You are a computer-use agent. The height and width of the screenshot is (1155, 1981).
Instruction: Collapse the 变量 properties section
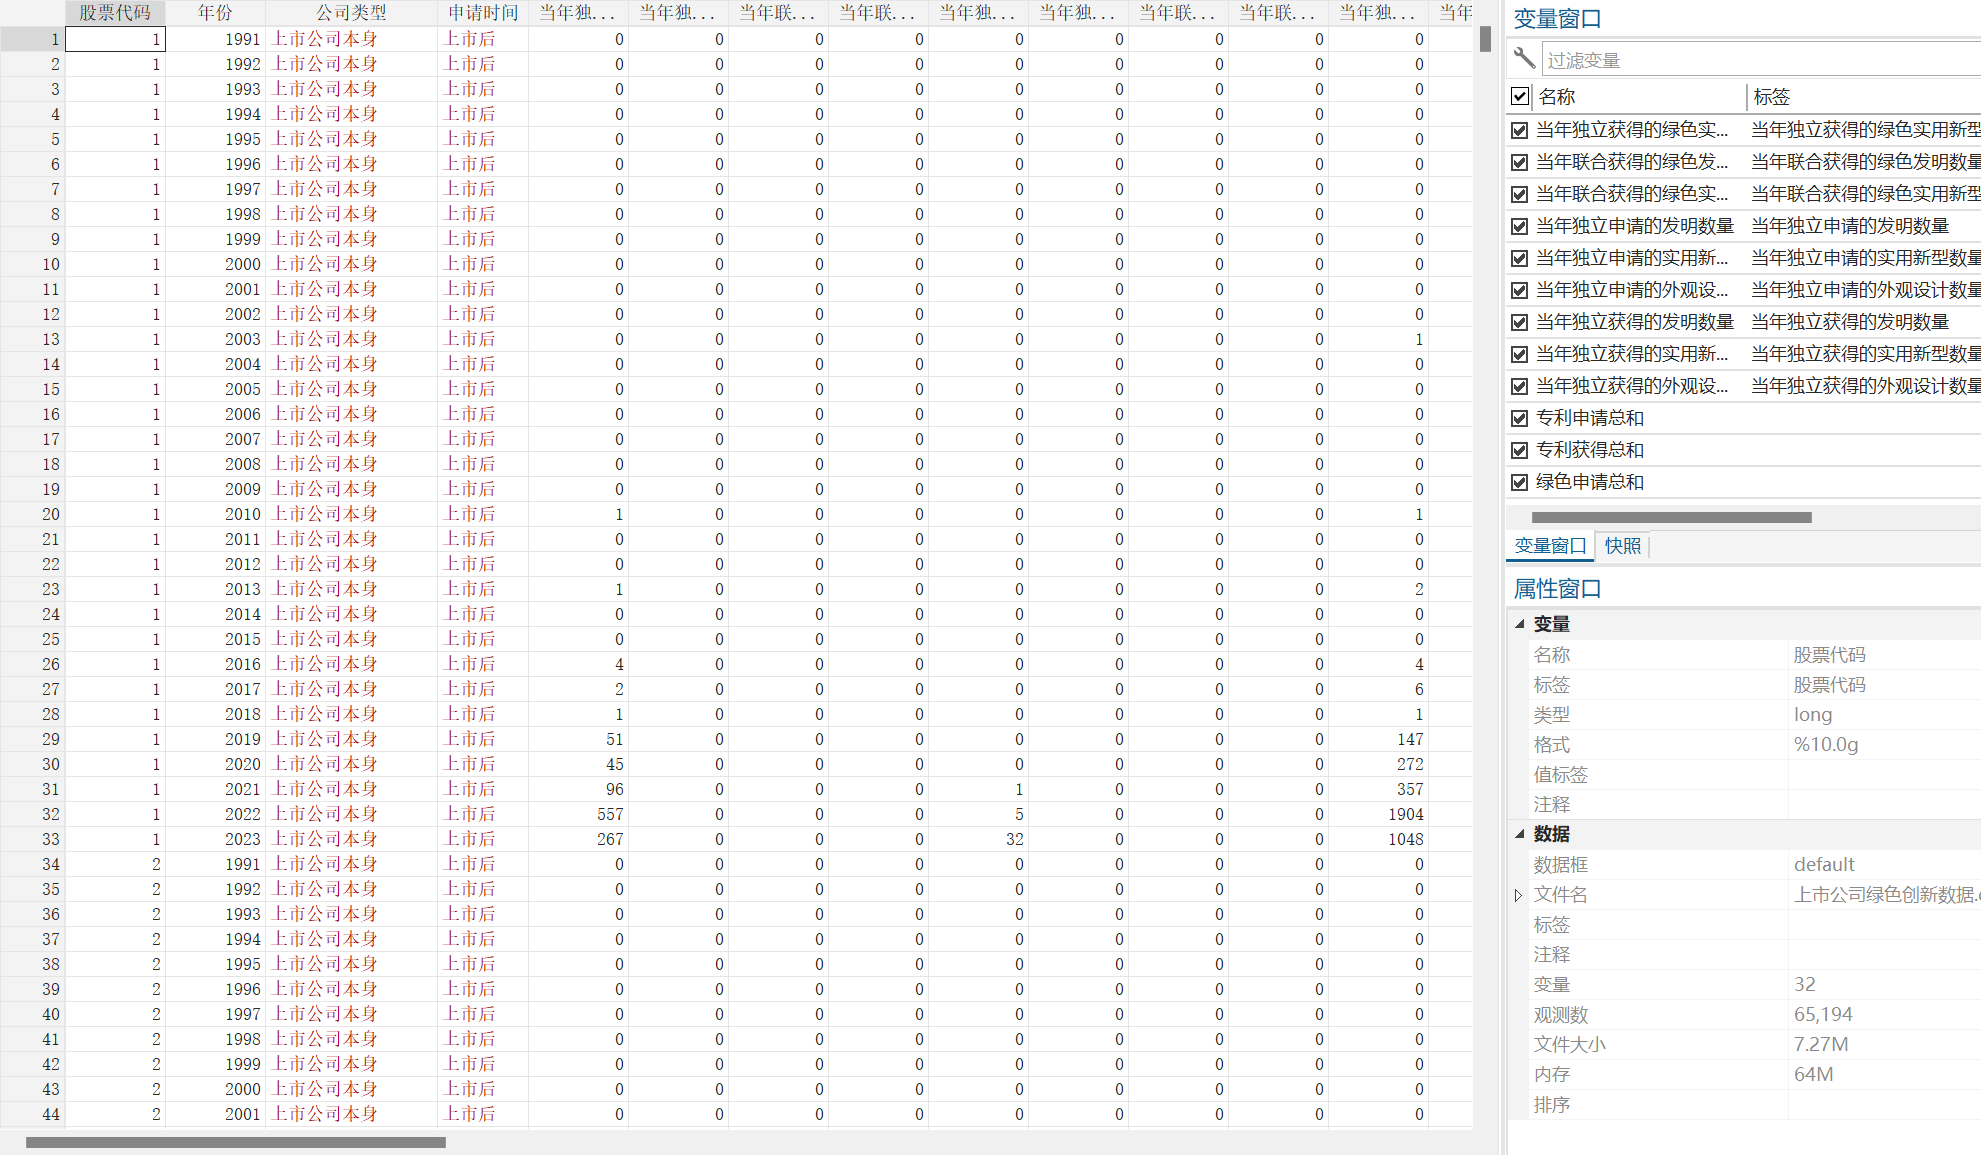coord(1520,624)
